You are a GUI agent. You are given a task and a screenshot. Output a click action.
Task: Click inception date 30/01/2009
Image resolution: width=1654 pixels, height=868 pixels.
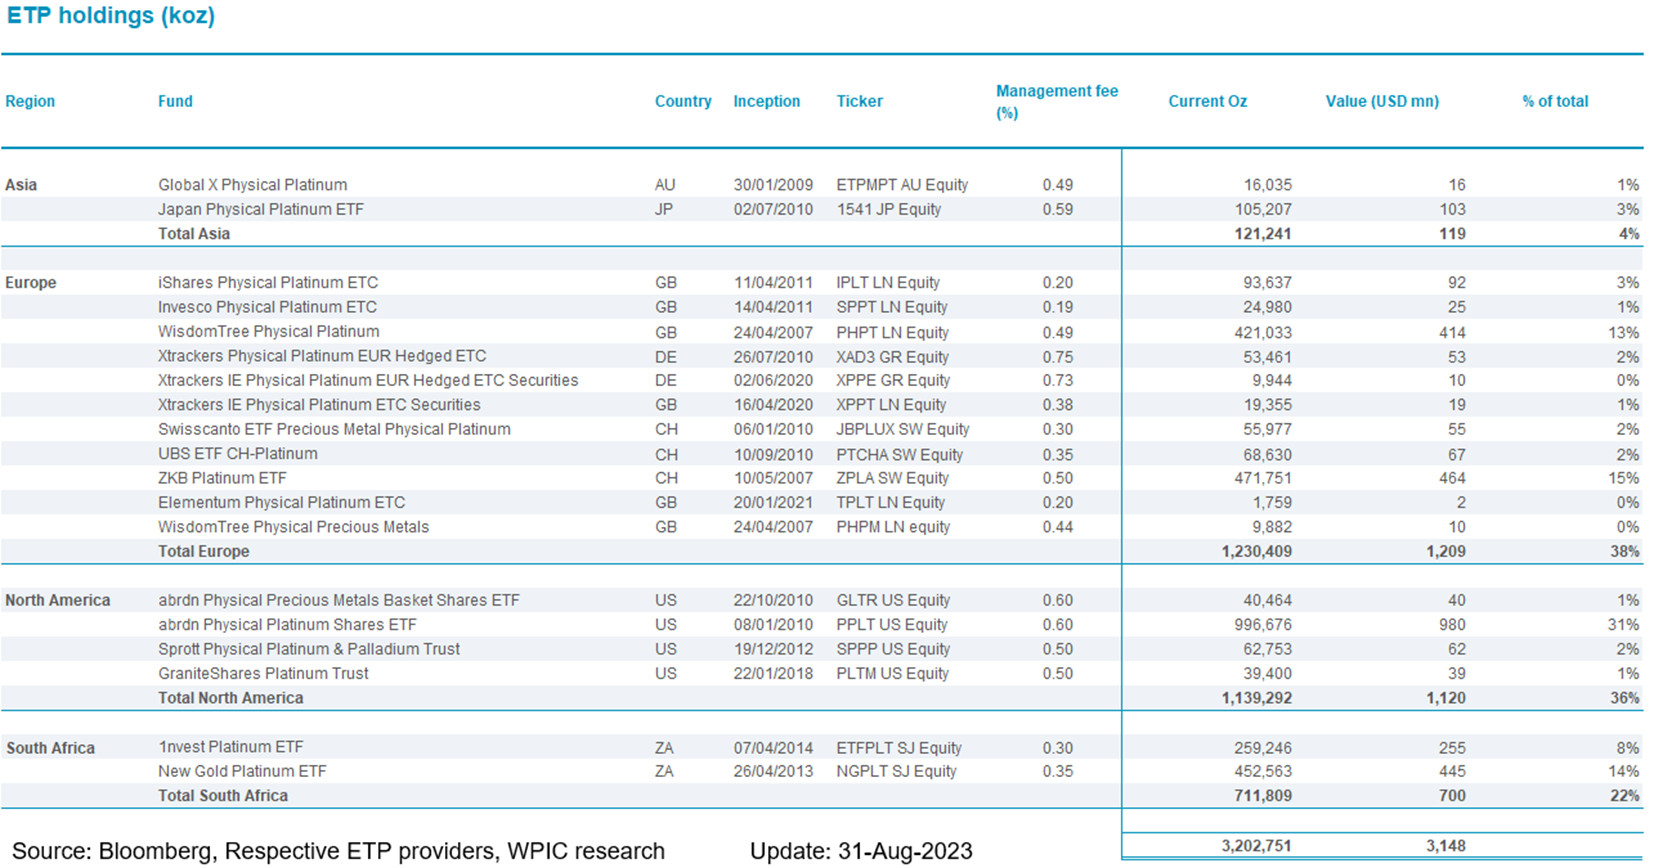[x=773, y=185]
